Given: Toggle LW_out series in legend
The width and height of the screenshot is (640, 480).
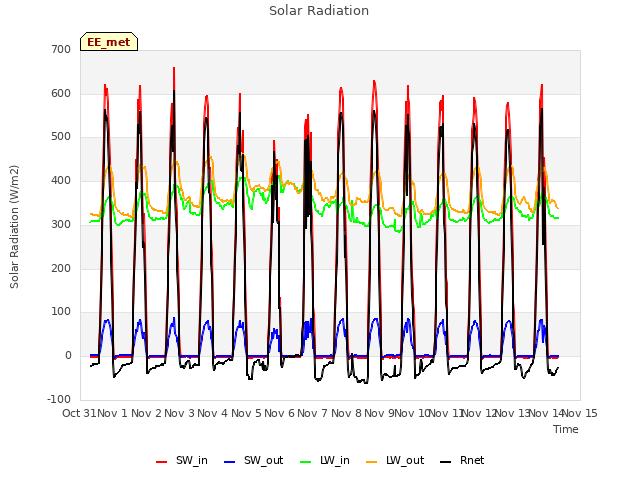Looking at the screenshot, I should point(395,461).
